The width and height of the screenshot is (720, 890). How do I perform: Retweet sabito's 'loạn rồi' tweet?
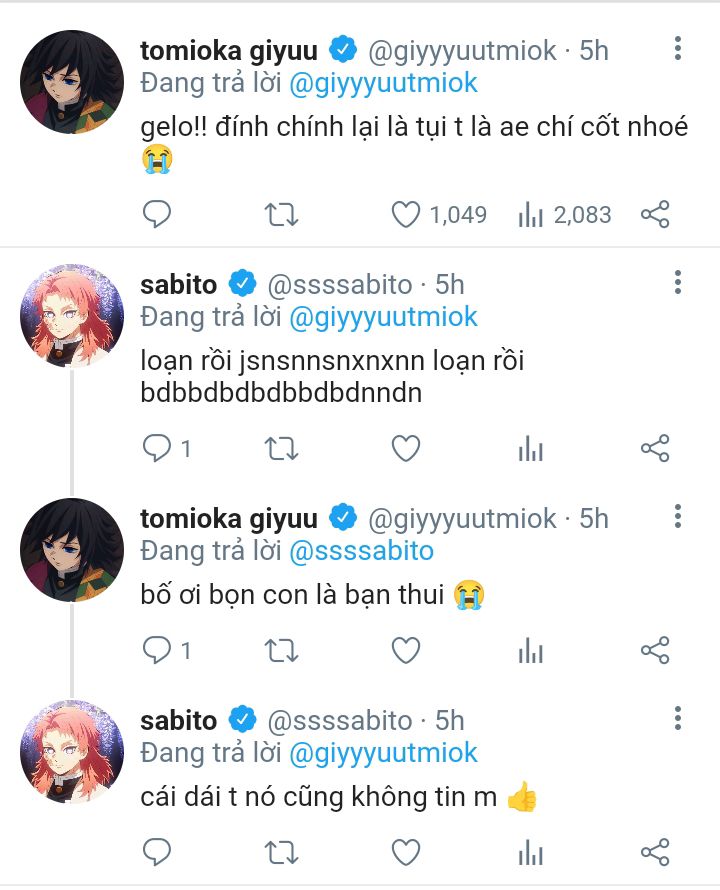click(x=281, y=449)
